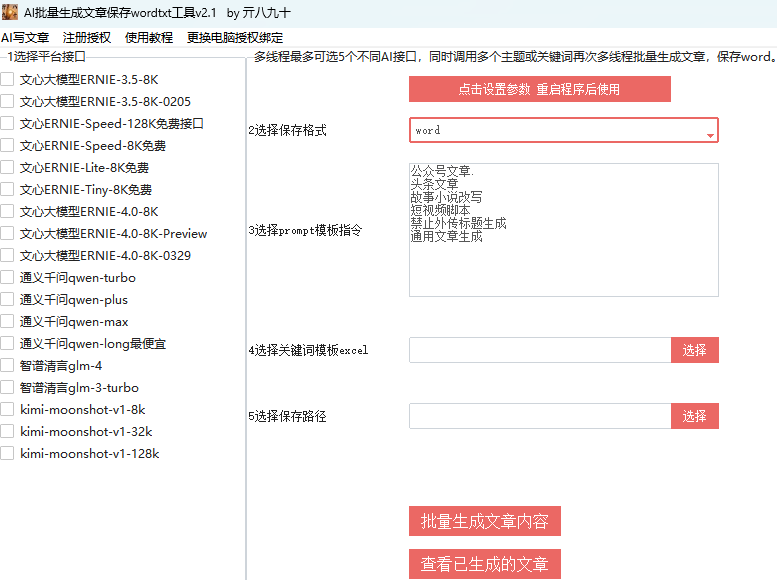The width and height of the screenshot is (777, 580).
Task: Open the save format dropdown arrow
Action: pyautogui.click(x=710, y=133)
